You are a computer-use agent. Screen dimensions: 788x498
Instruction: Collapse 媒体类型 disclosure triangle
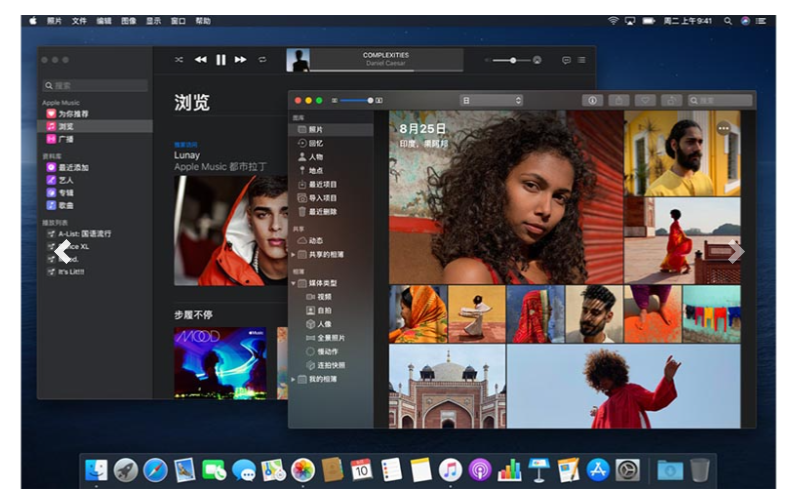click(293, 283)
